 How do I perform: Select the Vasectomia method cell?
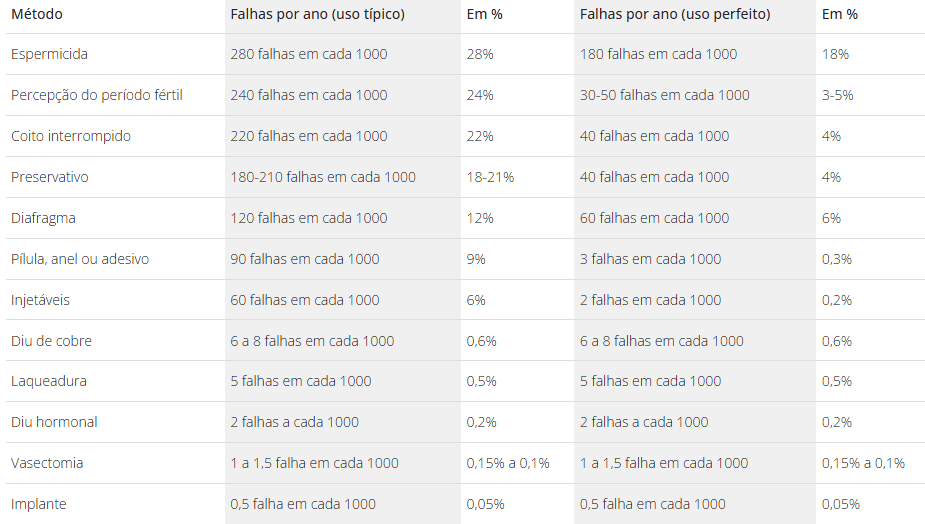click(47, 463)
